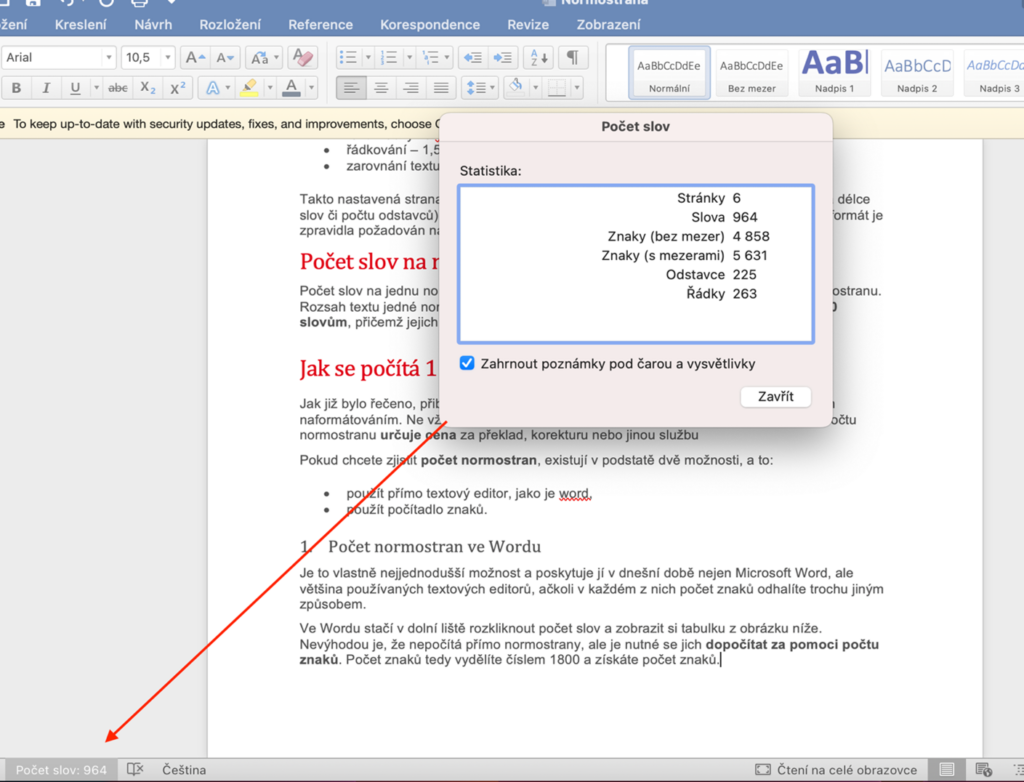Image resolution: width=1024 pixels, height=782 pixels.
Task: Toggle bold formatting
Action: (17, 88)
